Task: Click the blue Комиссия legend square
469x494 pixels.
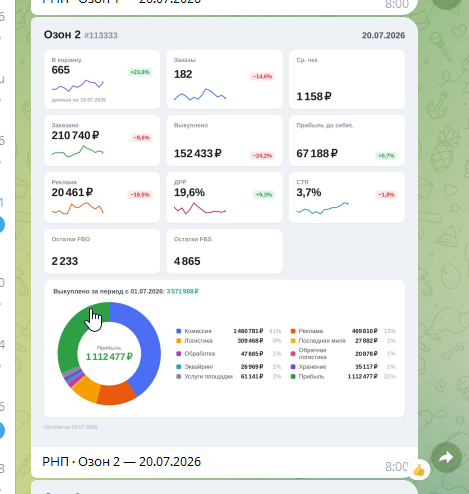Action: tap(178, 331)
